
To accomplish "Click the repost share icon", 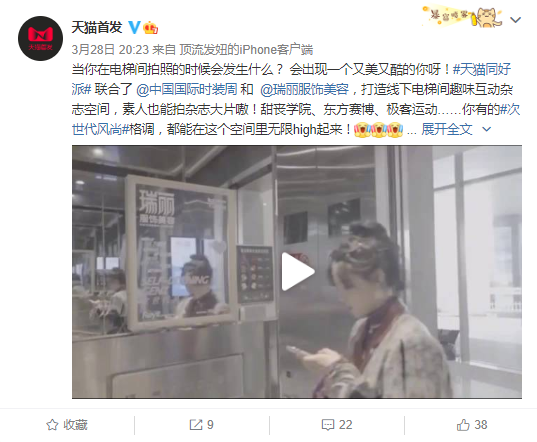I will pyautogui.click(x=196, y=425).
